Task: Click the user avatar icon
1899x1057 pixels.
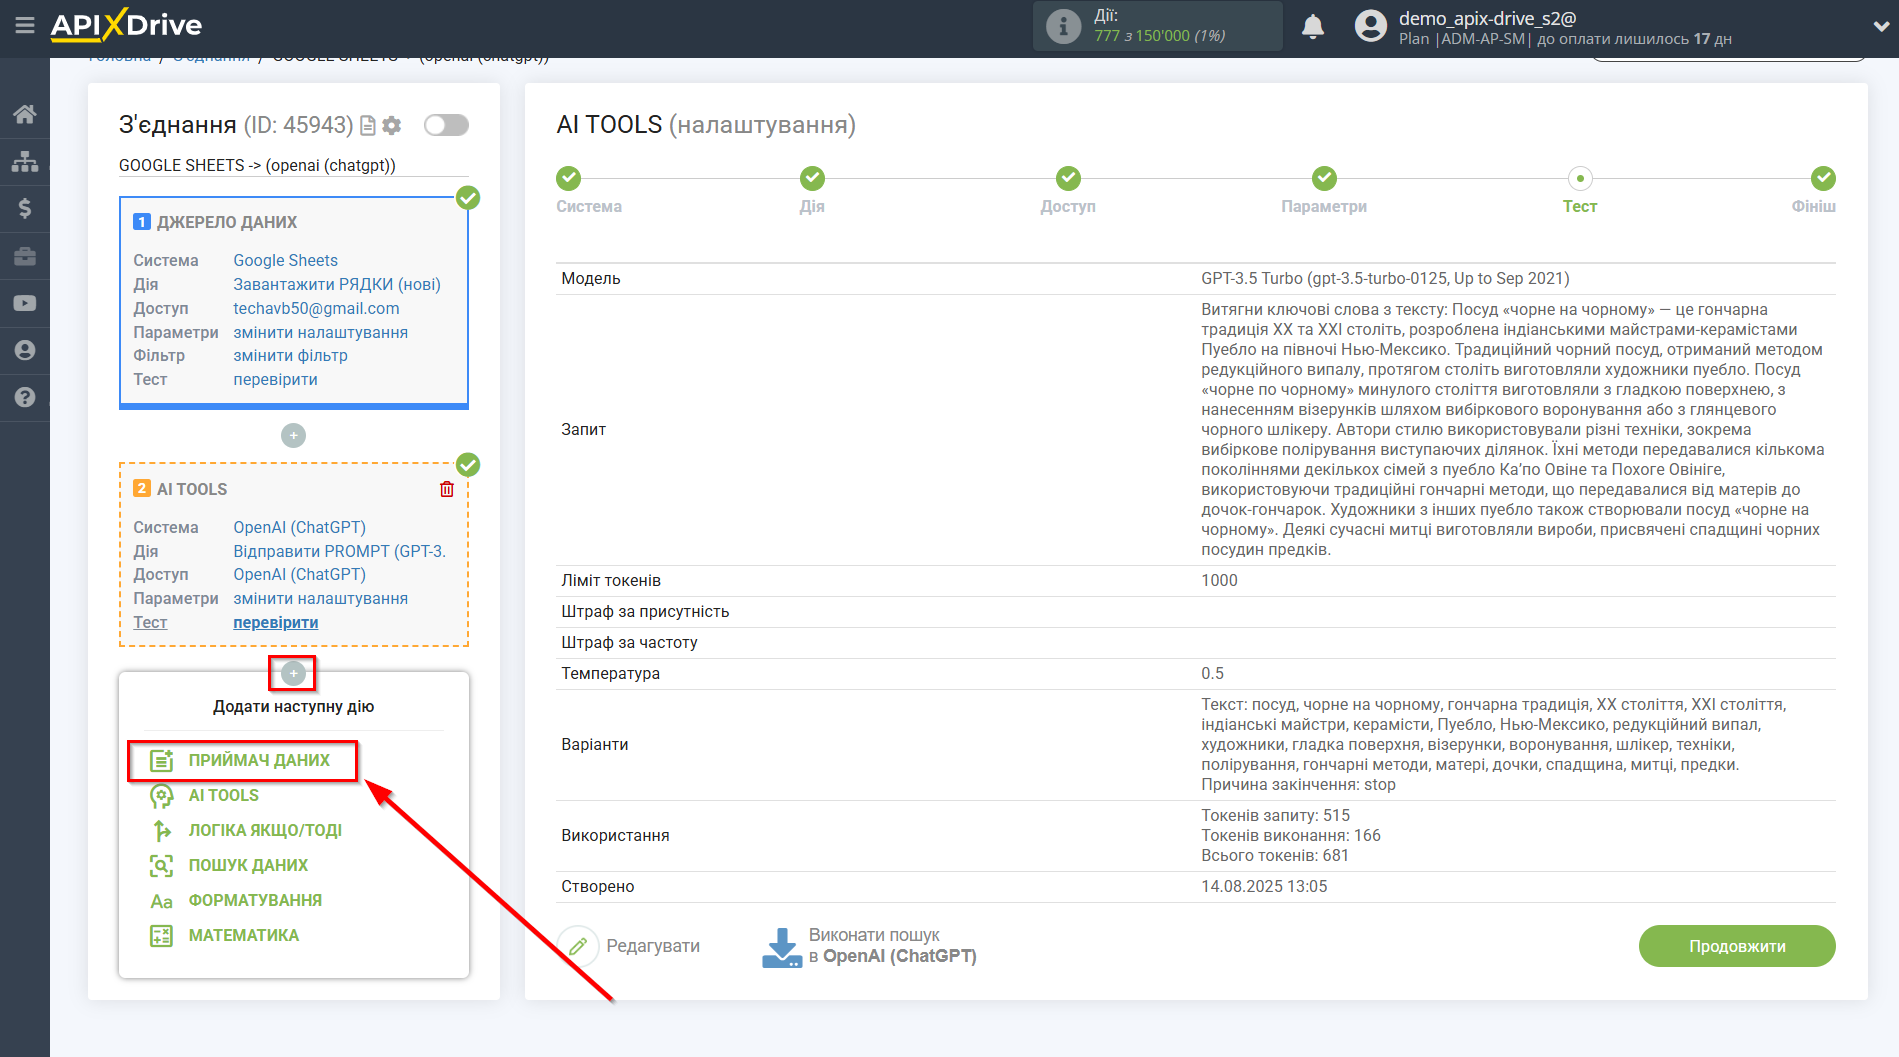Action: click(1371, 26)
